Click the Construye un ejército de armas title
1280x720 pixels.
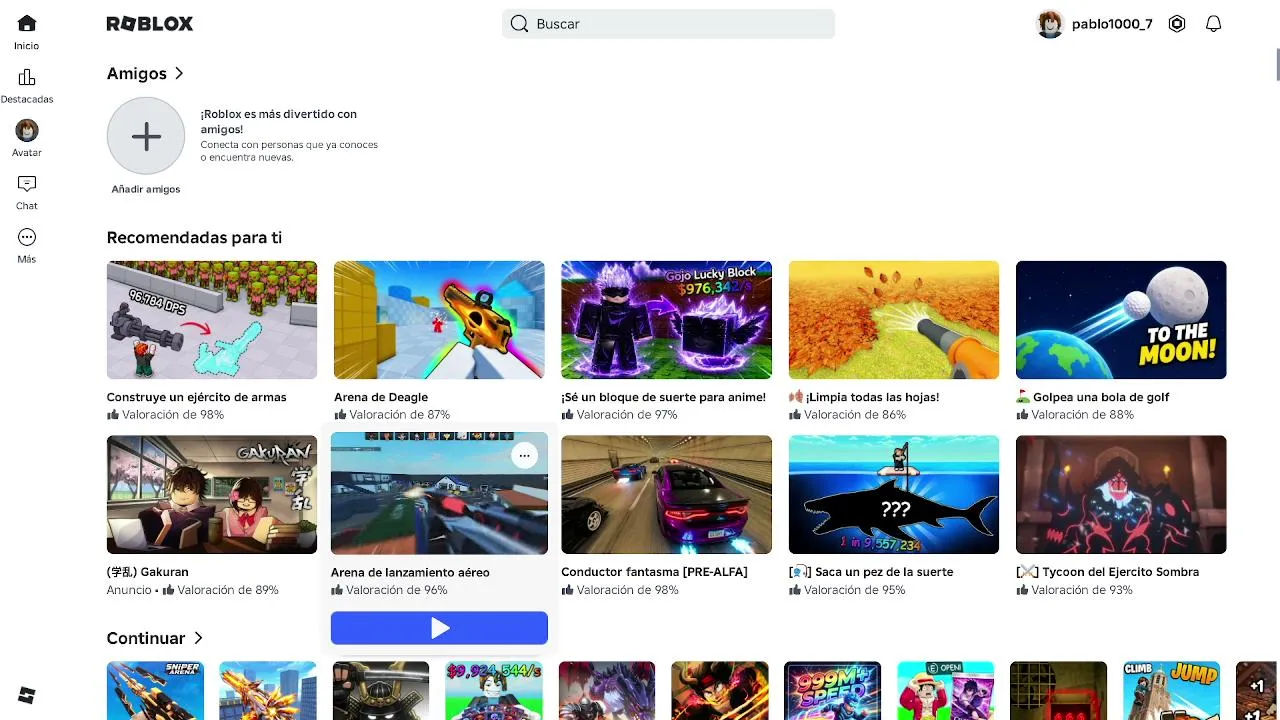point(197,397)
